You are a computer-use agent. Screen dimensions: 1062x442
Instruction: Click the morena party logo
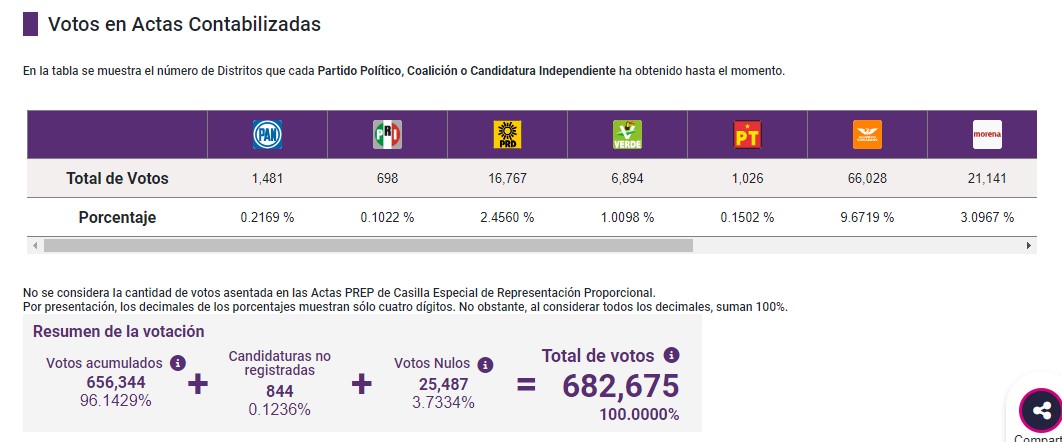pos(987,134)
